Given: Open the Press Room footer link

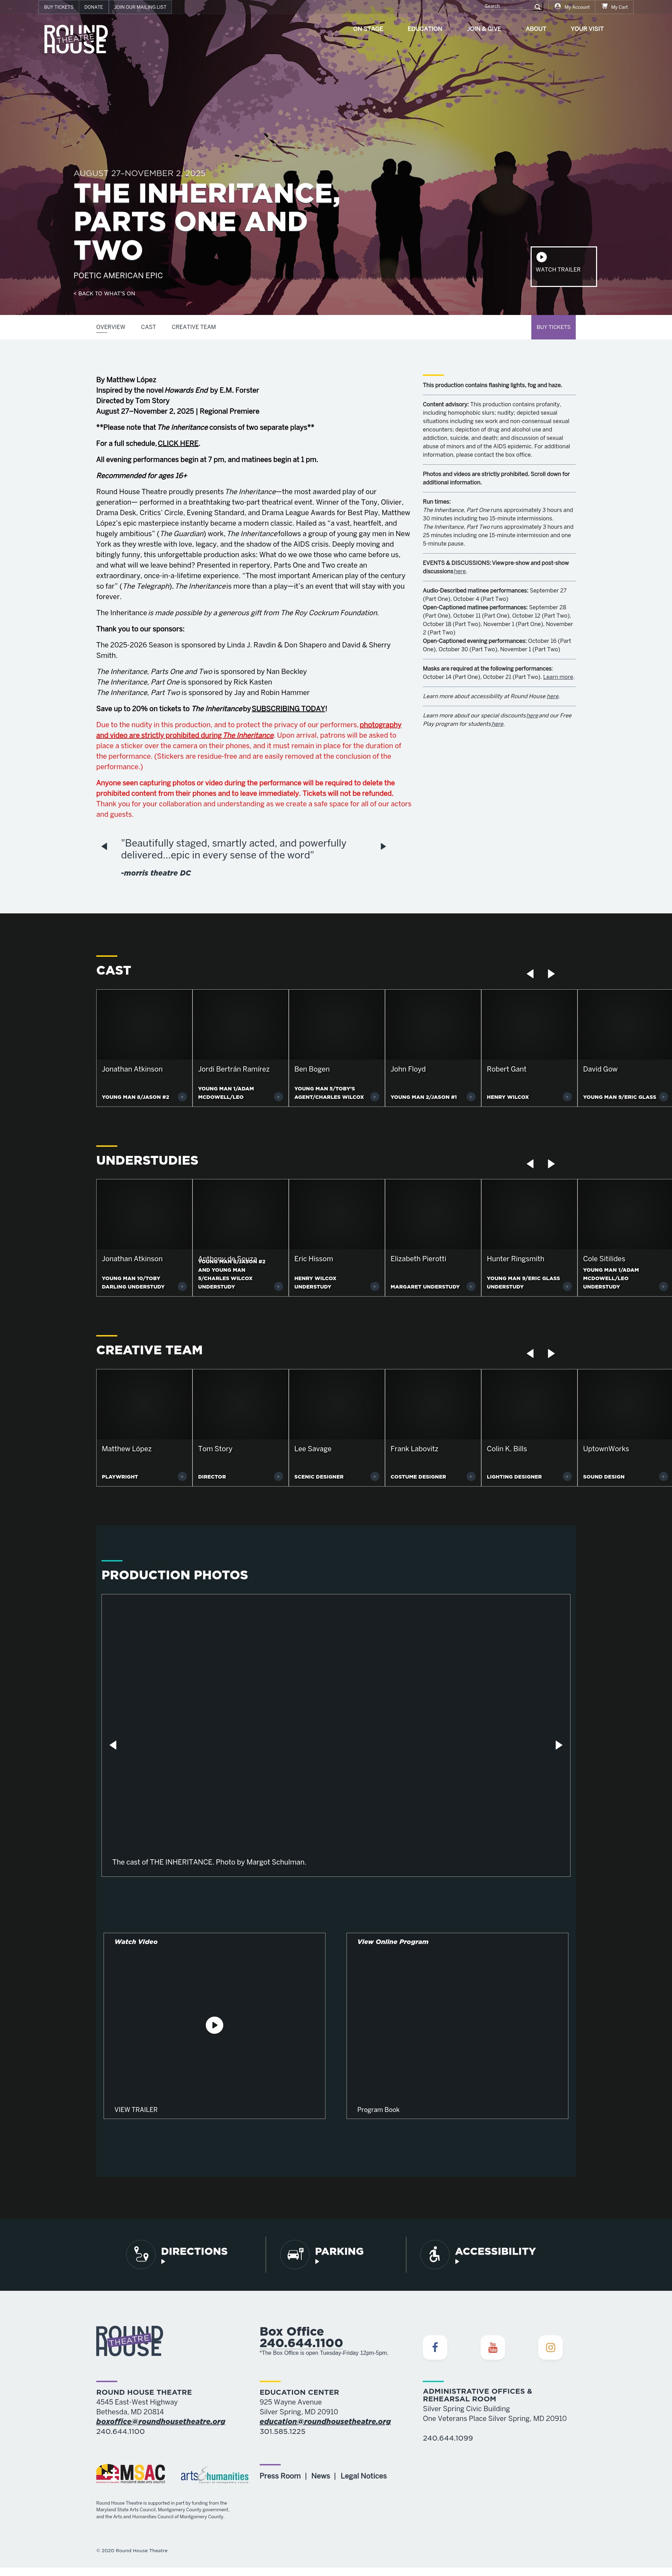Looking at the screenshot, I should [280, 2476].
